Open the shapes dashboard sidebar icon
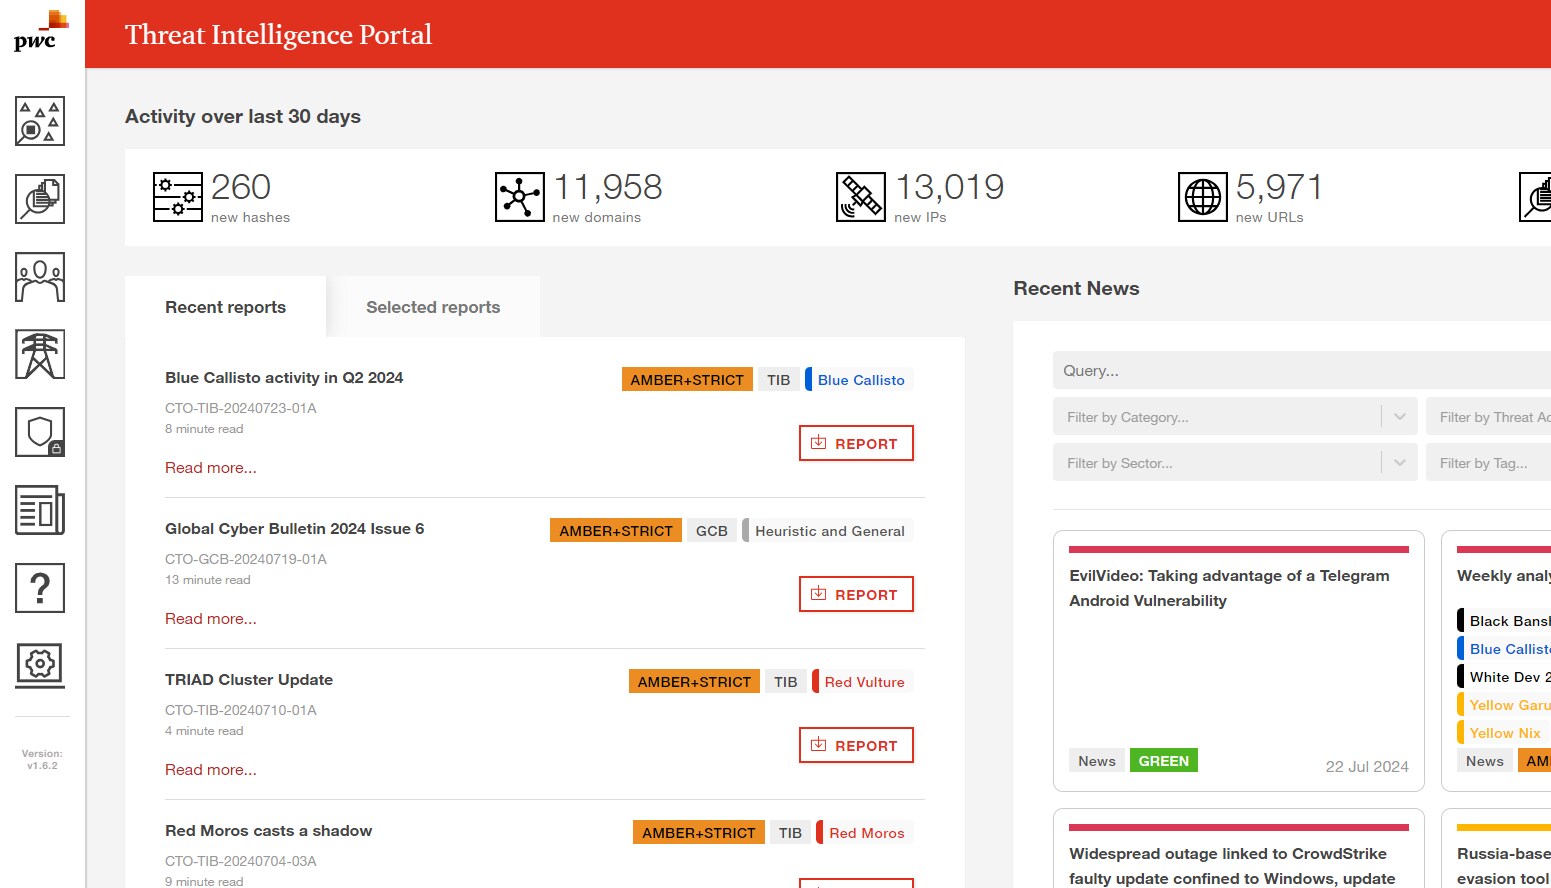Image resolution: width=1551 pixels, height=888 pixels. (x=40, y=121)
